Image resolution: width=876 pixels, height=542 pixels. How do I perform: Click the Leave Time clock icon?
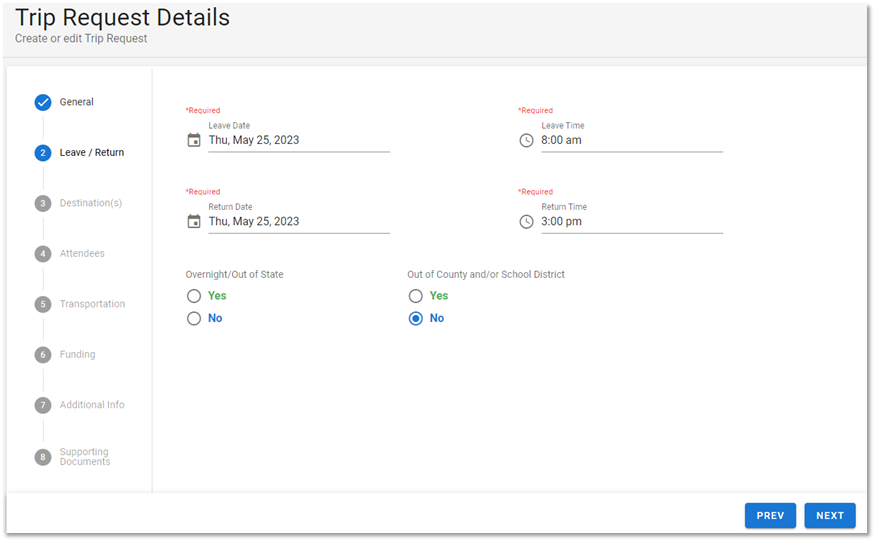coord(526,140)
